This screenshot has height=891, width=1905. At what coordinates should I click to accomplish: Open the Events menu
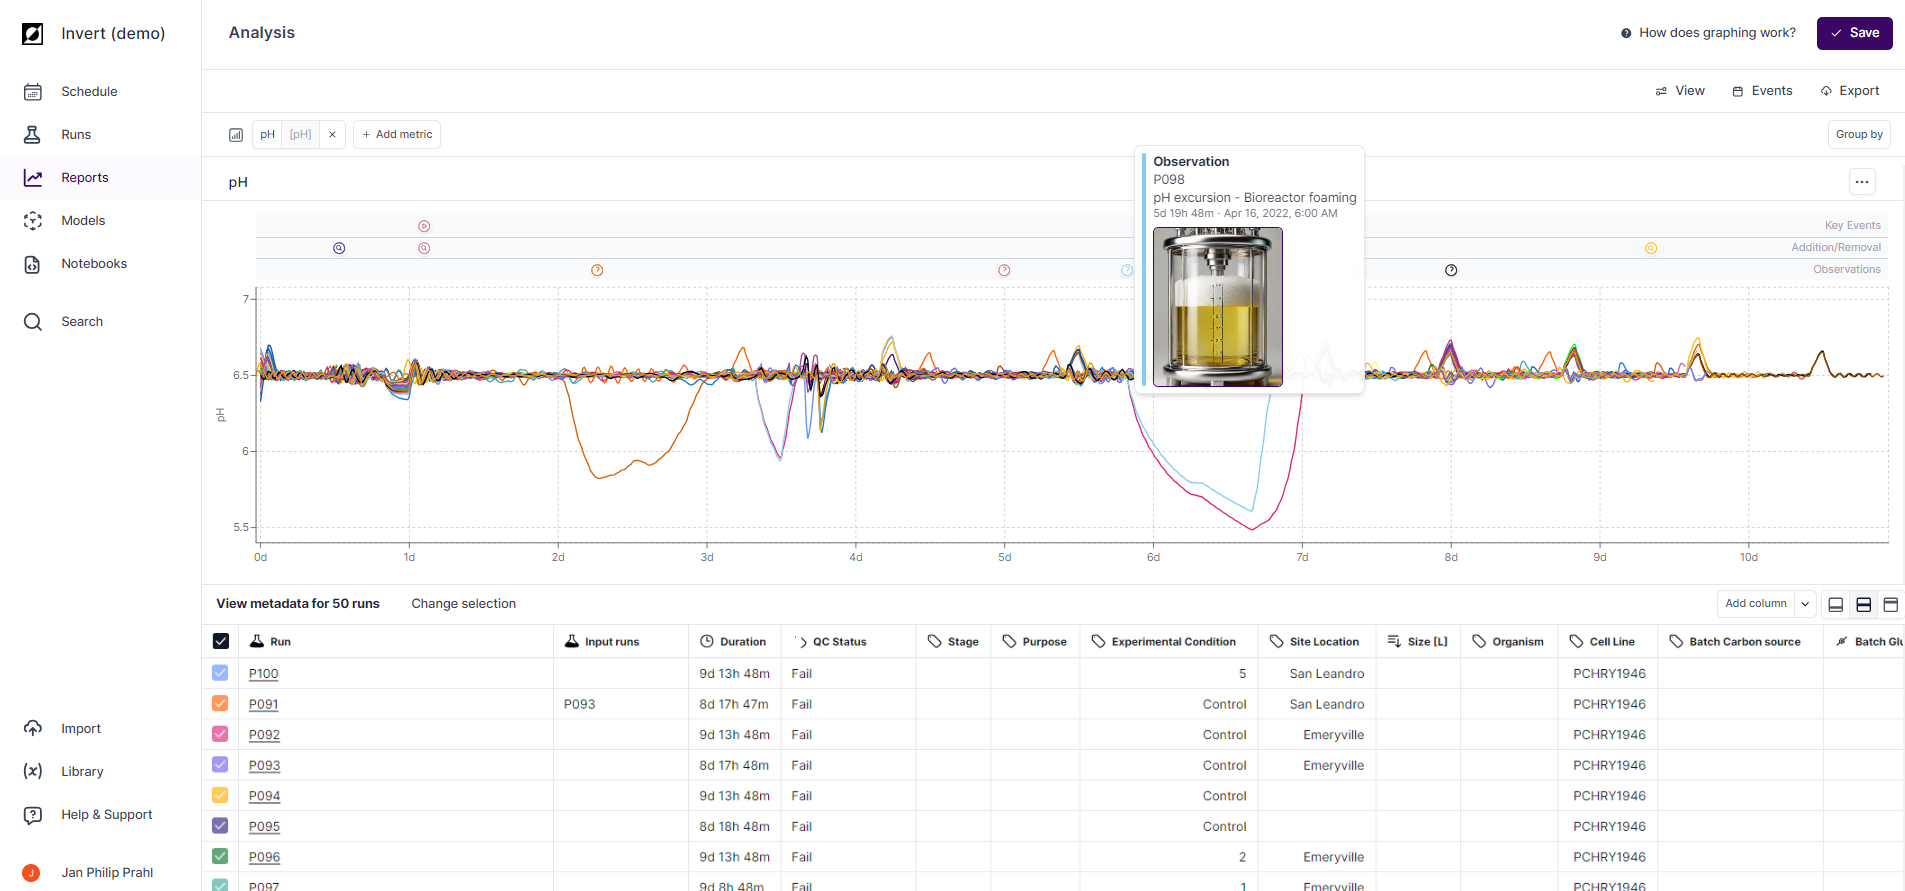pyautogui.click(x=1762, y=91)
